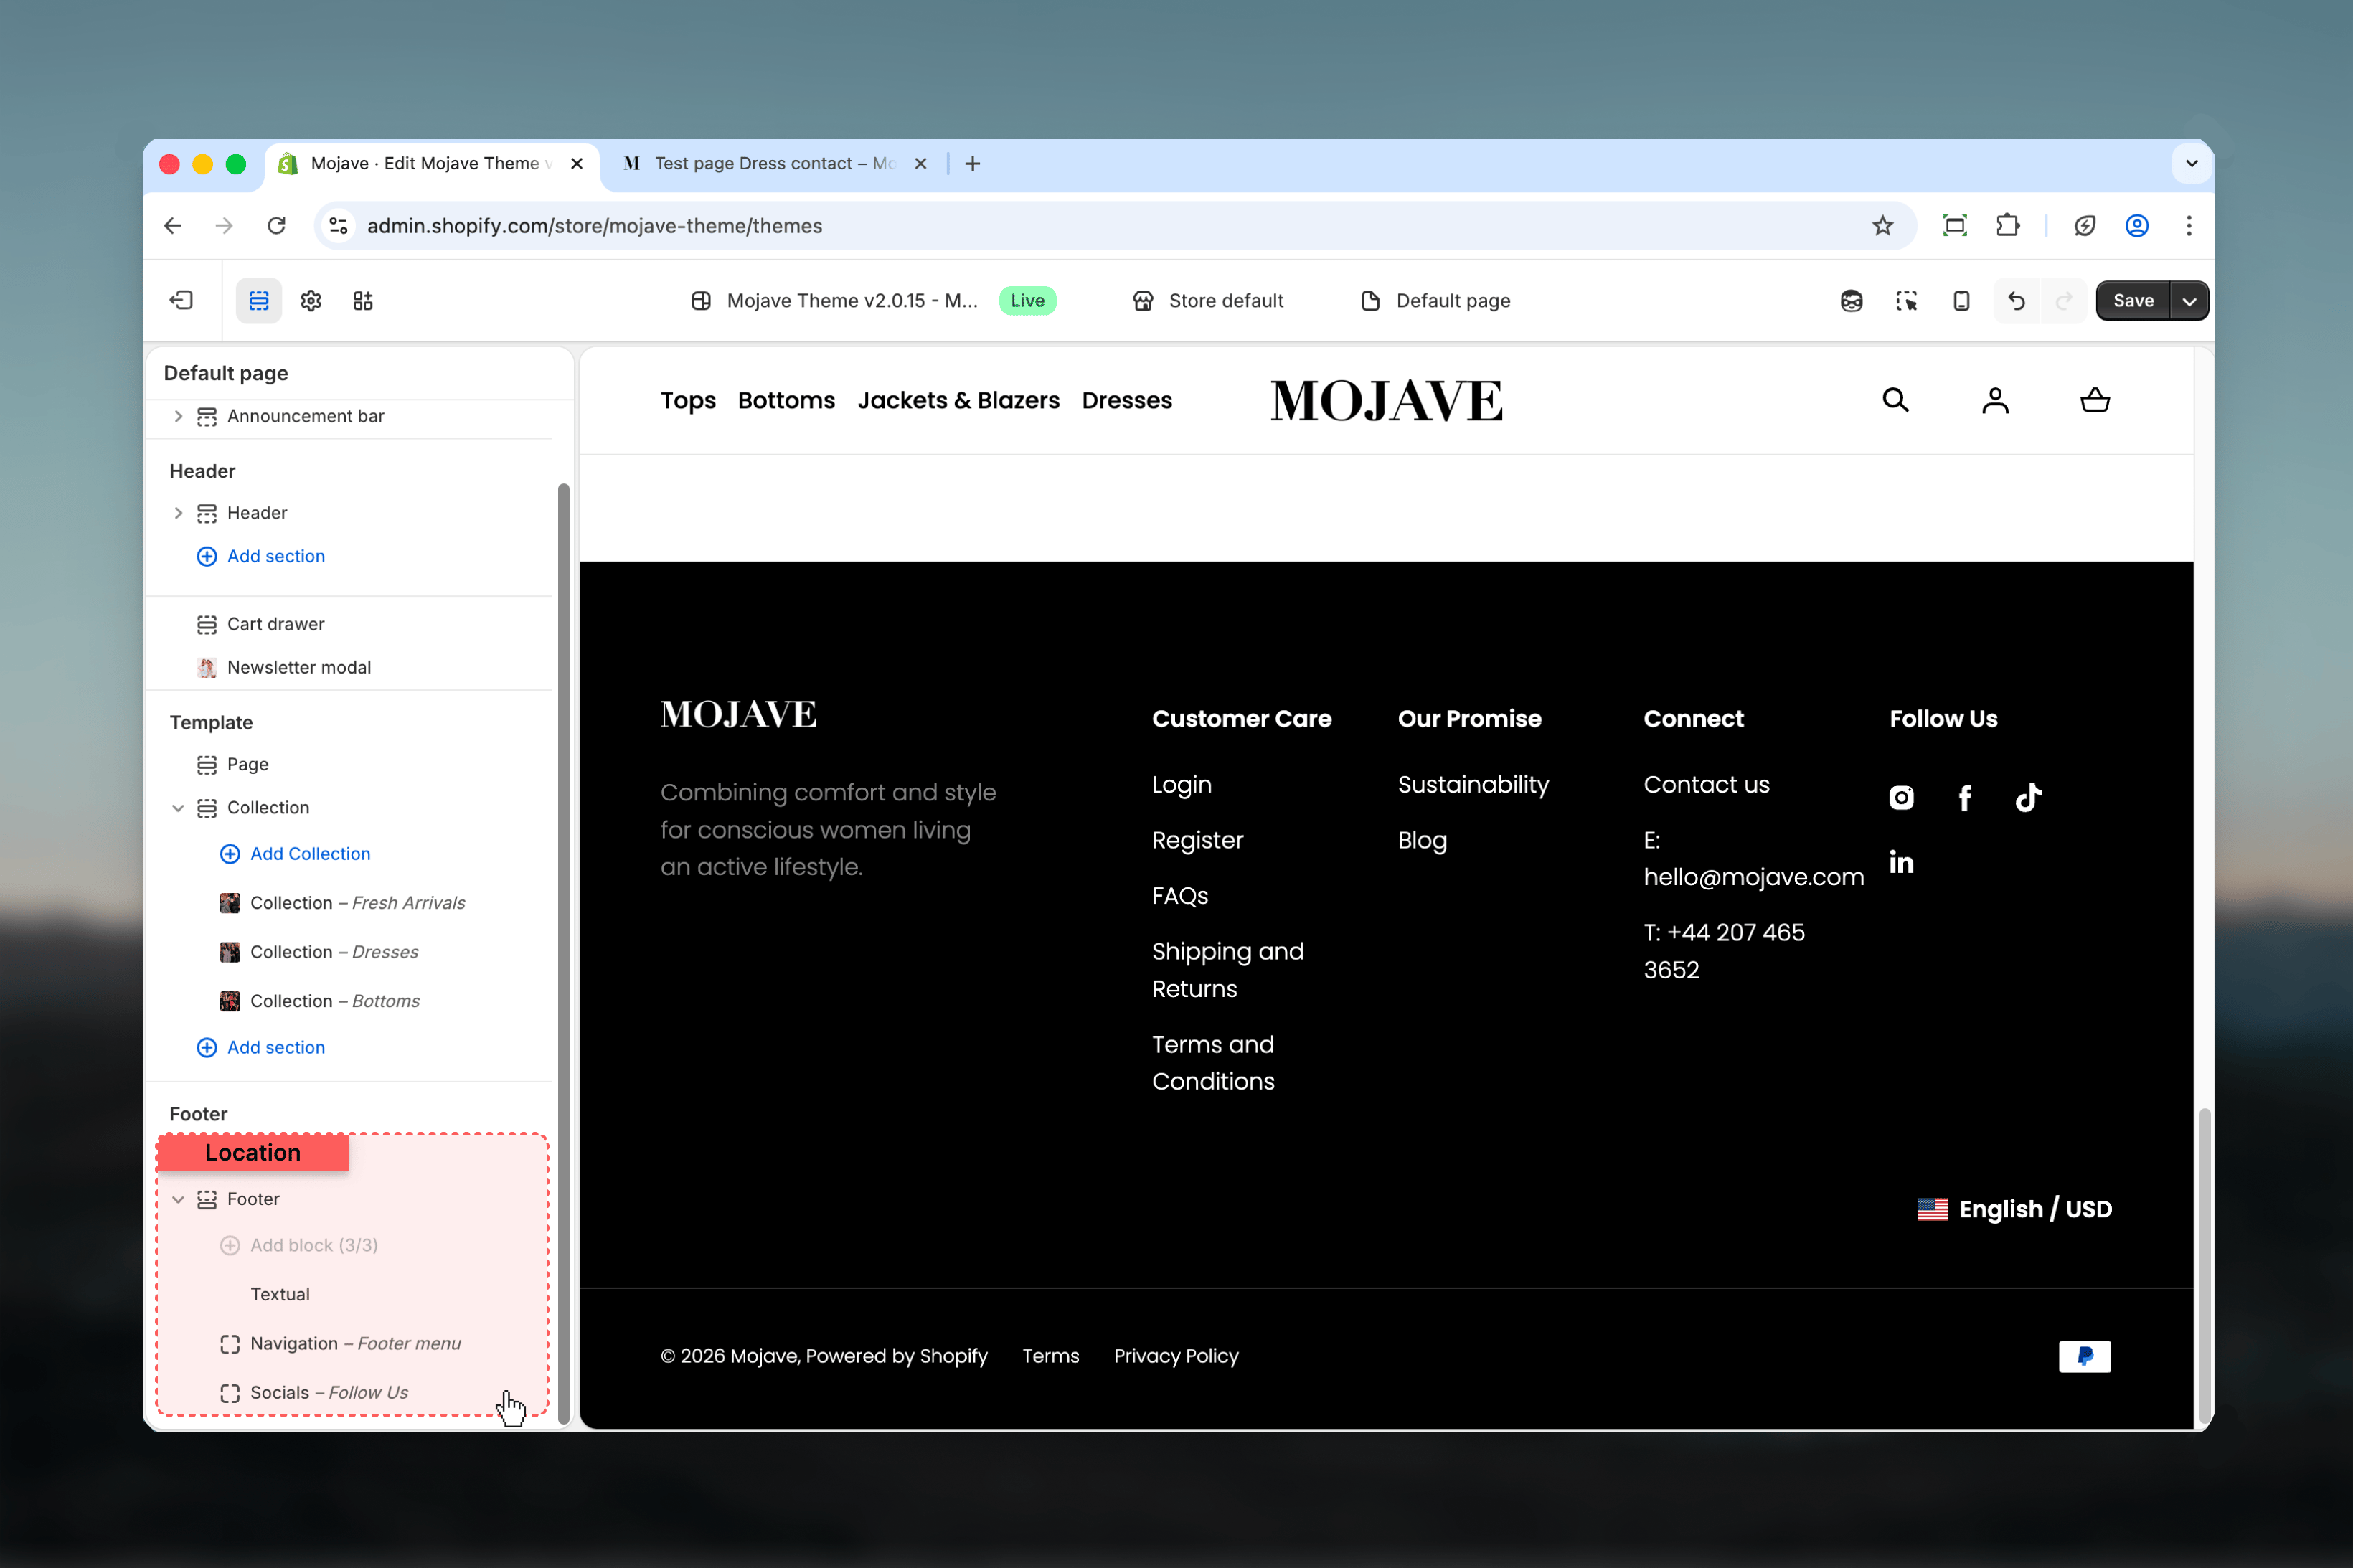Open the cart basket icon
The image size is (2353, 1568).
click(x=2095, y=400)
